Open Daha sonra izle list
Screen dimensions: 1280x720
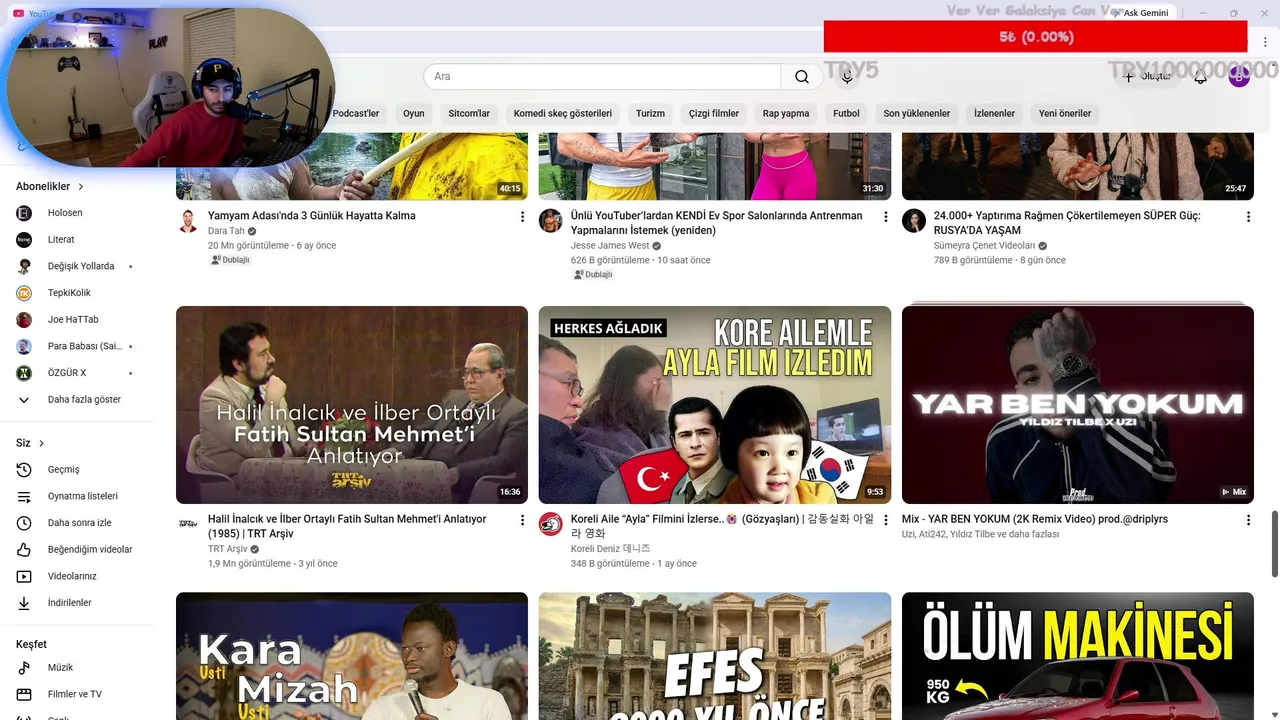tap(76, 523)
